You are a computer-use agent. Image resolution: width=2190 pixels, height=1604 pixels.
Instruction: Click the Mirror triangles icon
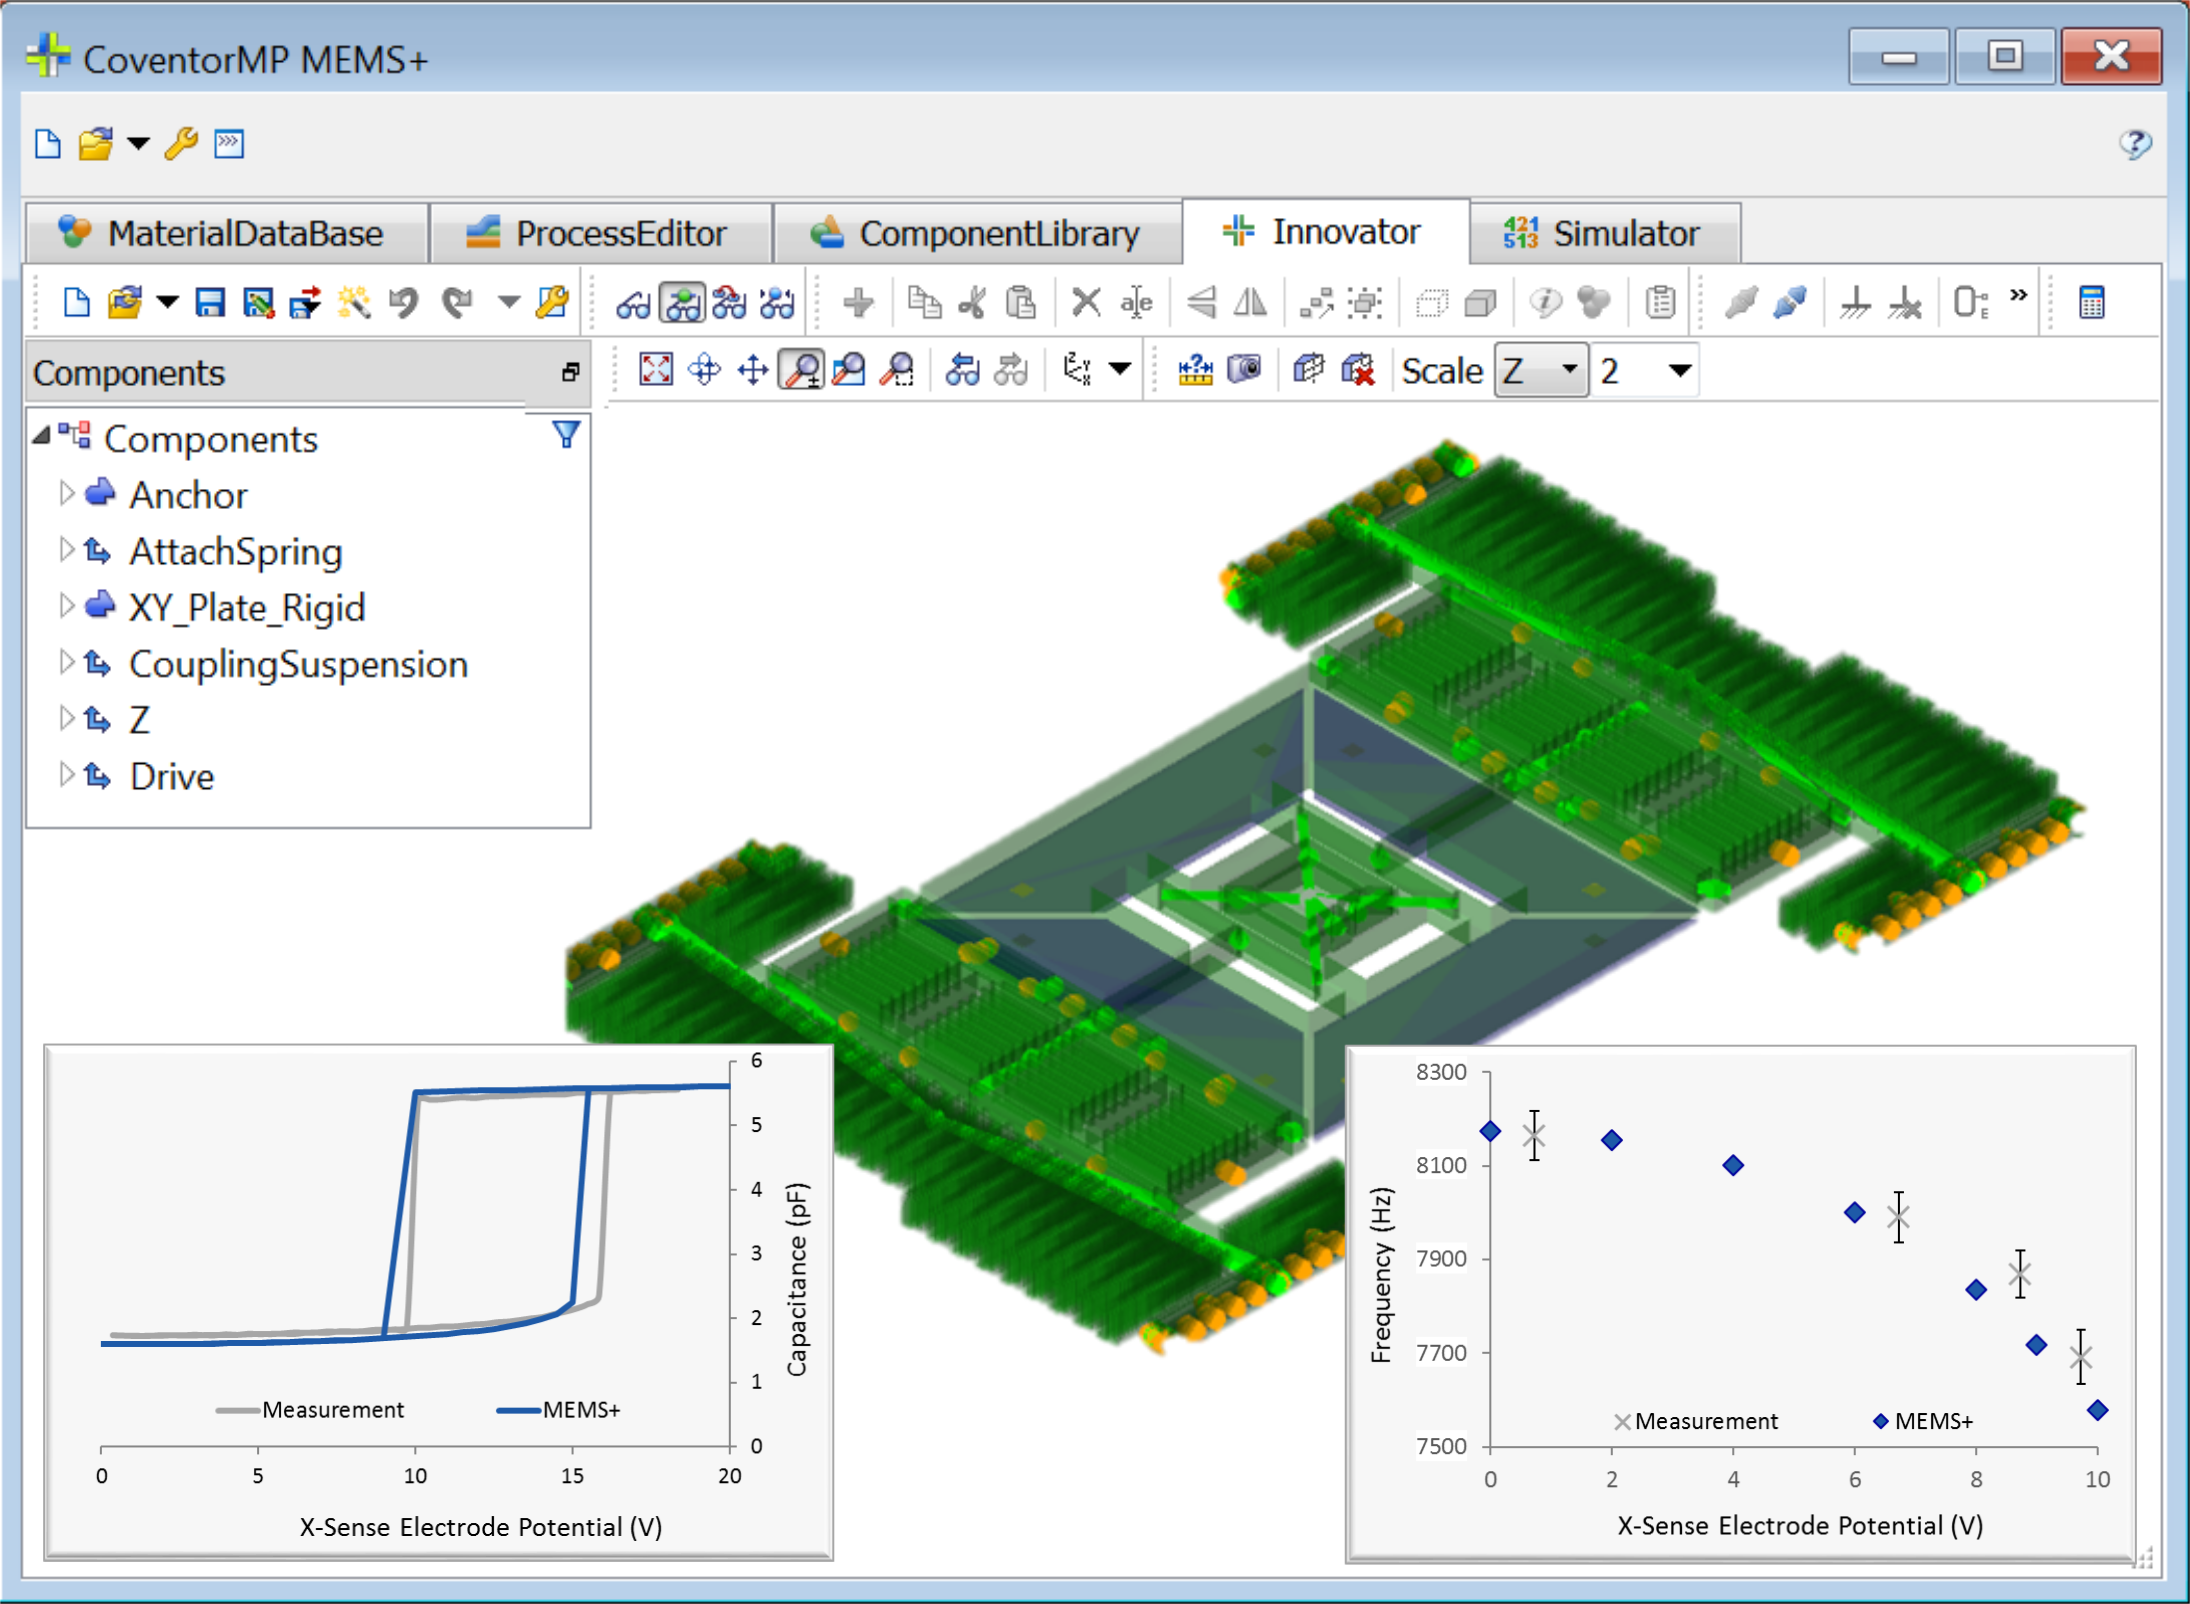coord(1250,302)
